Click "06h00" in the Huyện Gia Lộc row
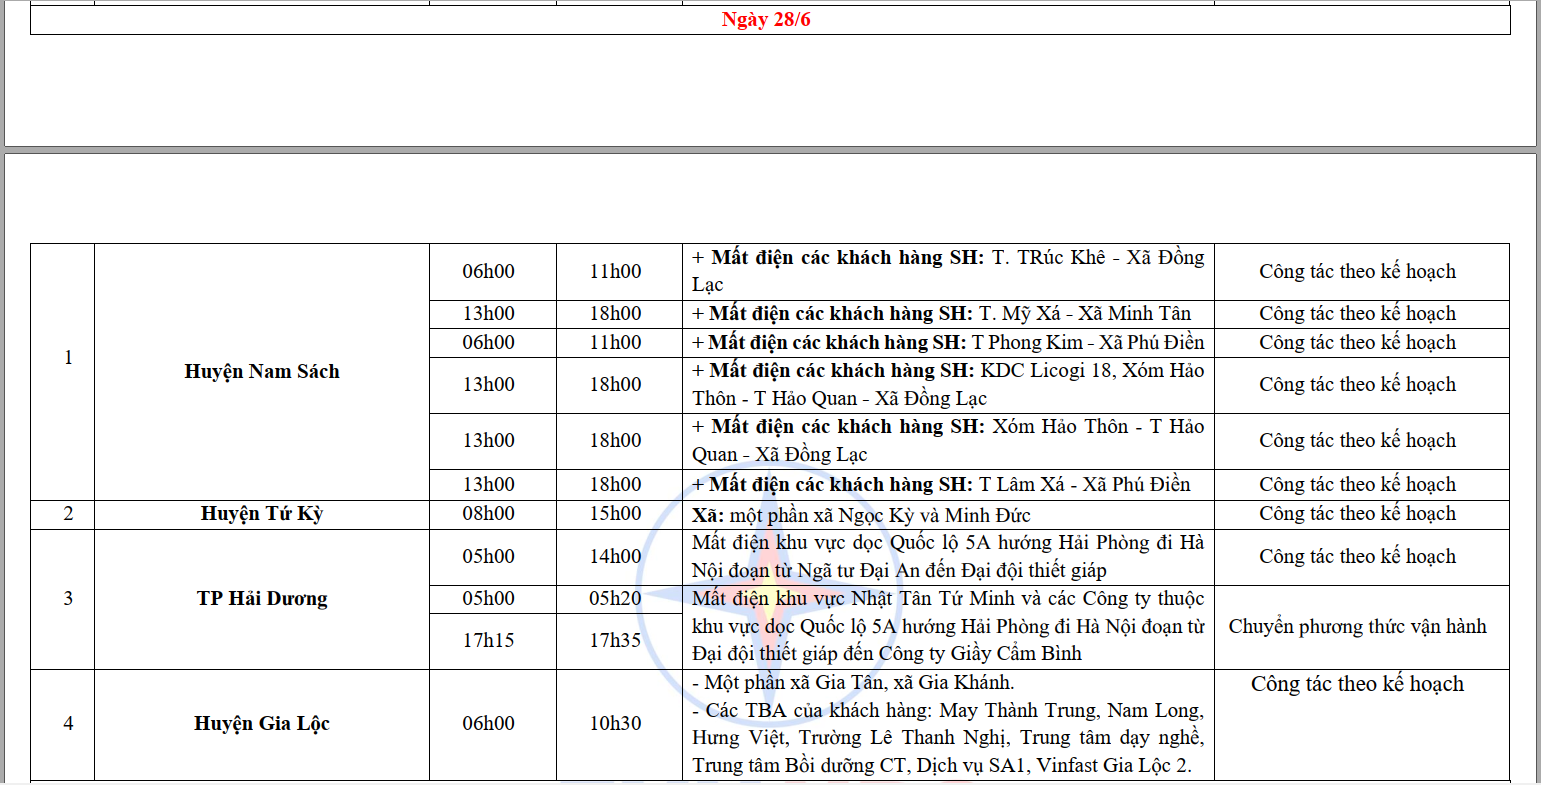The width and height of the screenshot is (1541, 785). click(x=489, y=724)
